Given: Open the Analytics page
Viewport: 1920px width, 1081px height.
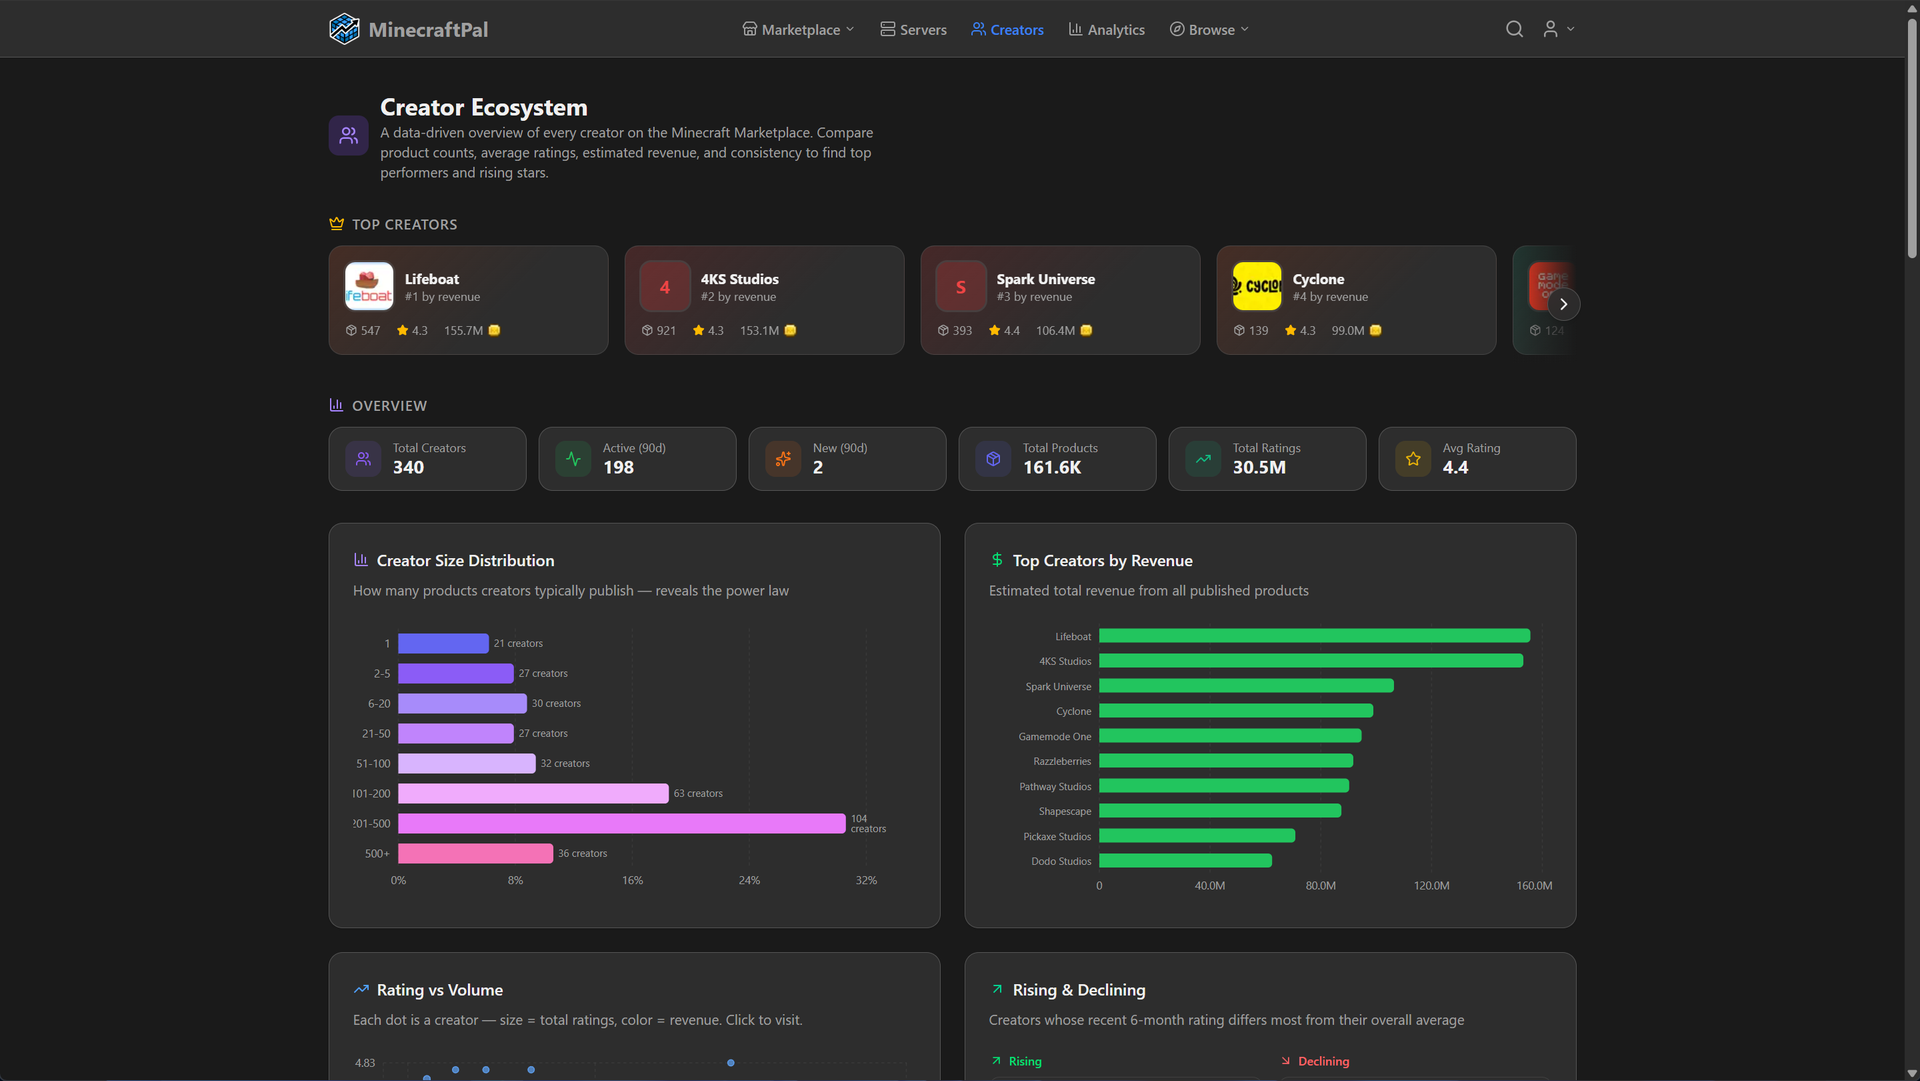Looking at the screenshot, I should [x=1106, y=29].
